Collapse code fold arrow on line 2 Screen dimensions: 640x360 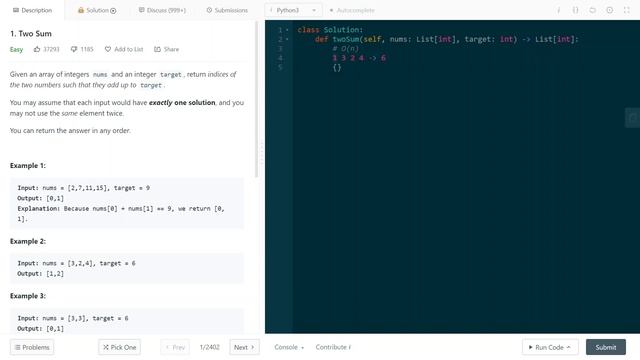pyautogui.click(x=287, y=39)
